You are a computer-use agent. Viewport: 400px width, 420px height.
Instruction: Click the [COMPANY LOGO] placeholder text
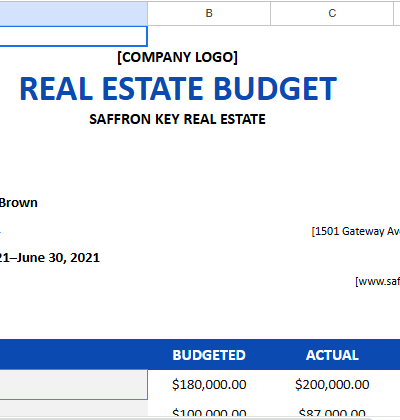[x=177, y=57]
